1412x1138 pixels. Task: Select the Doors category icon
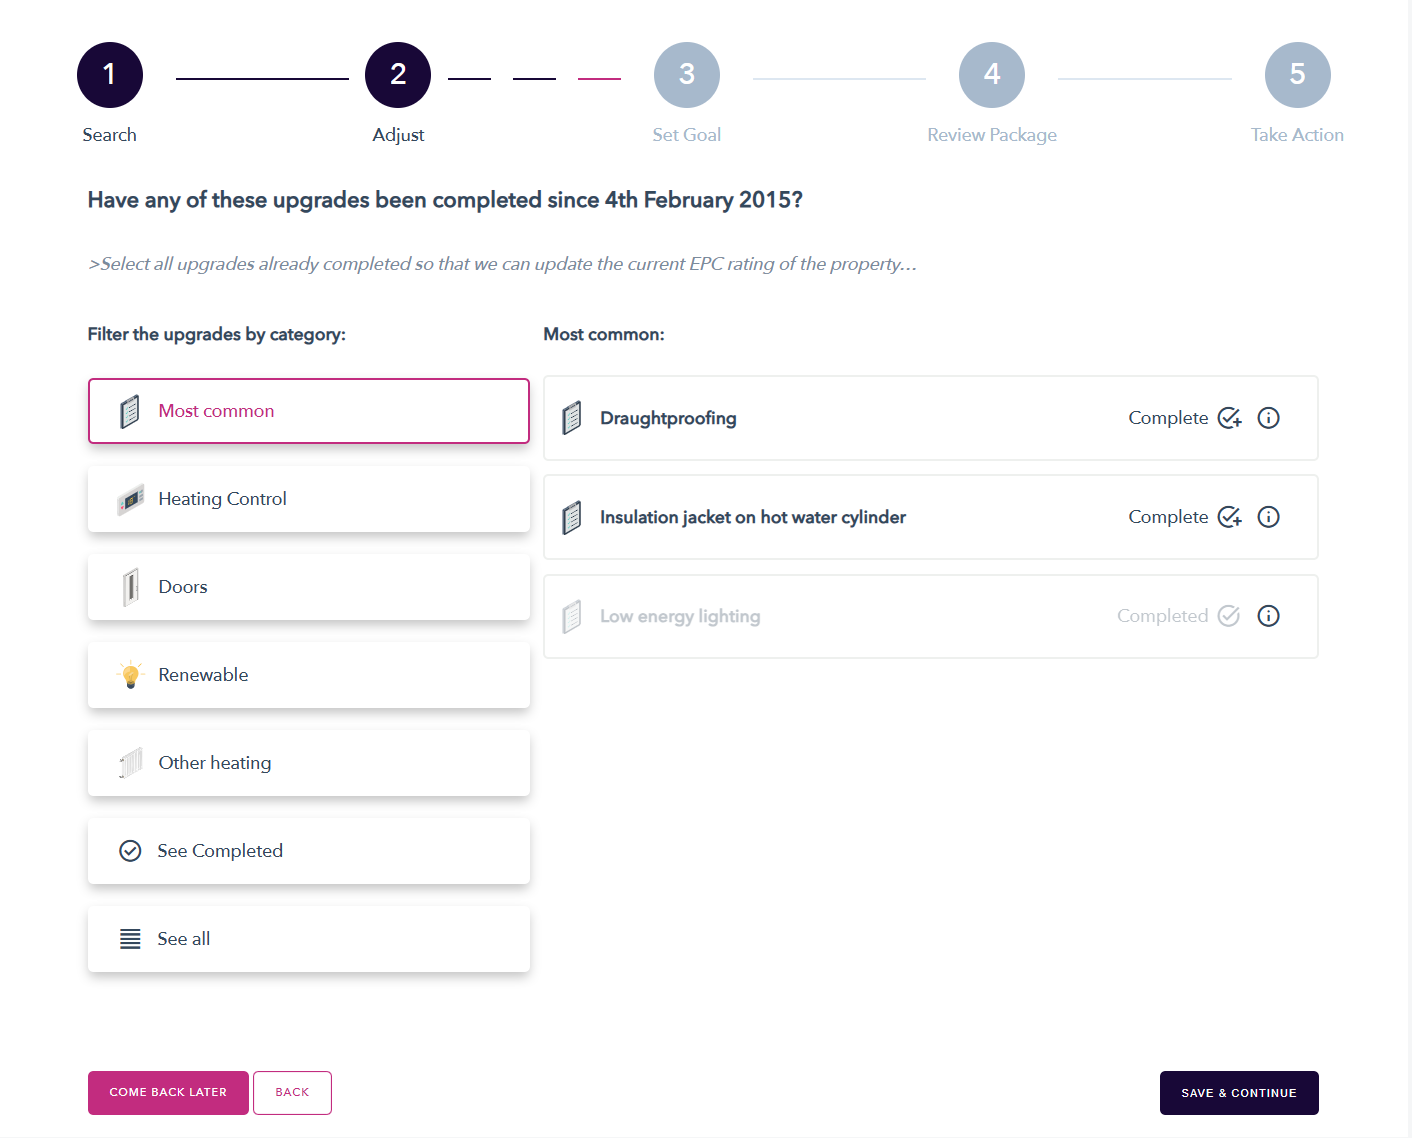click(x=130, y=587)
